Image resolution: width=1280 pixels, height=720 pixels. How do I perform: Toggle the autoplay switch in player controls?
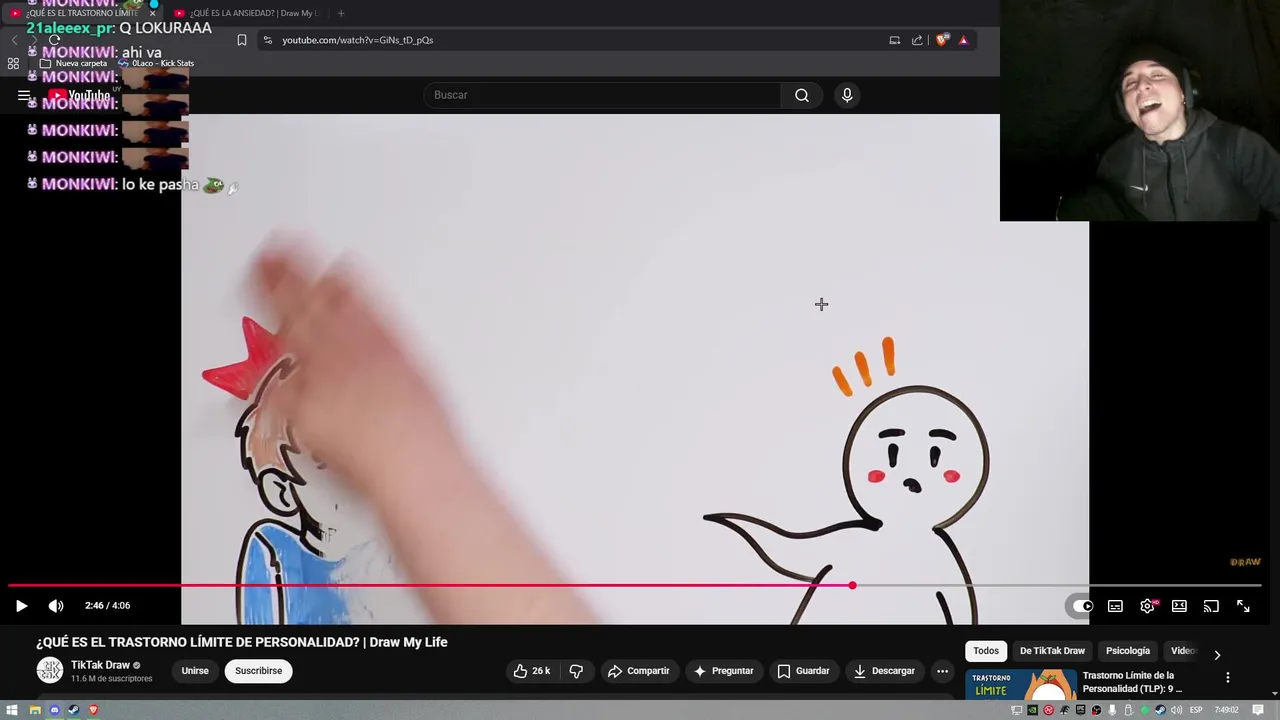pyautogui.click(x=1083, y=606)
